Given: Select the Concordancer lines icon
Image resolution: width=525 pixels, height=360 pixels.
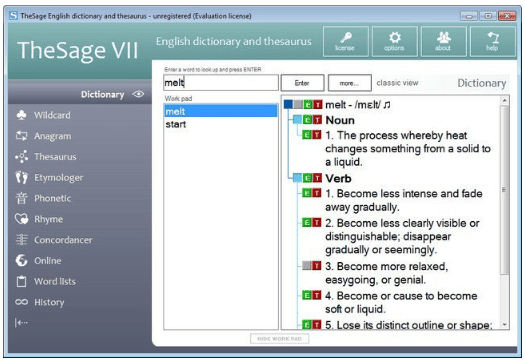Looking at the screenshot, I should (21, 239).
